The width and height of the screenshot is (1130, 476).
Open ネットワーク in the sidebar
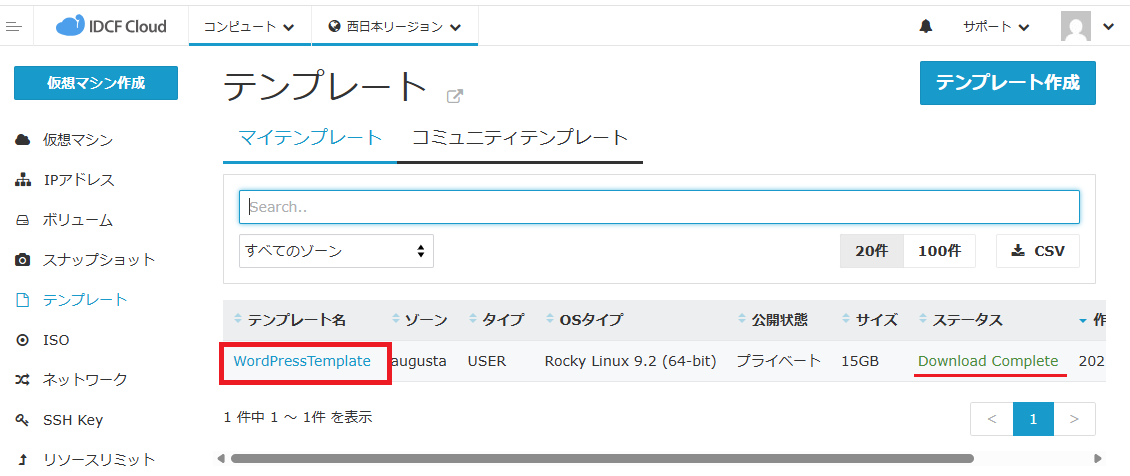tap(85, 380)
